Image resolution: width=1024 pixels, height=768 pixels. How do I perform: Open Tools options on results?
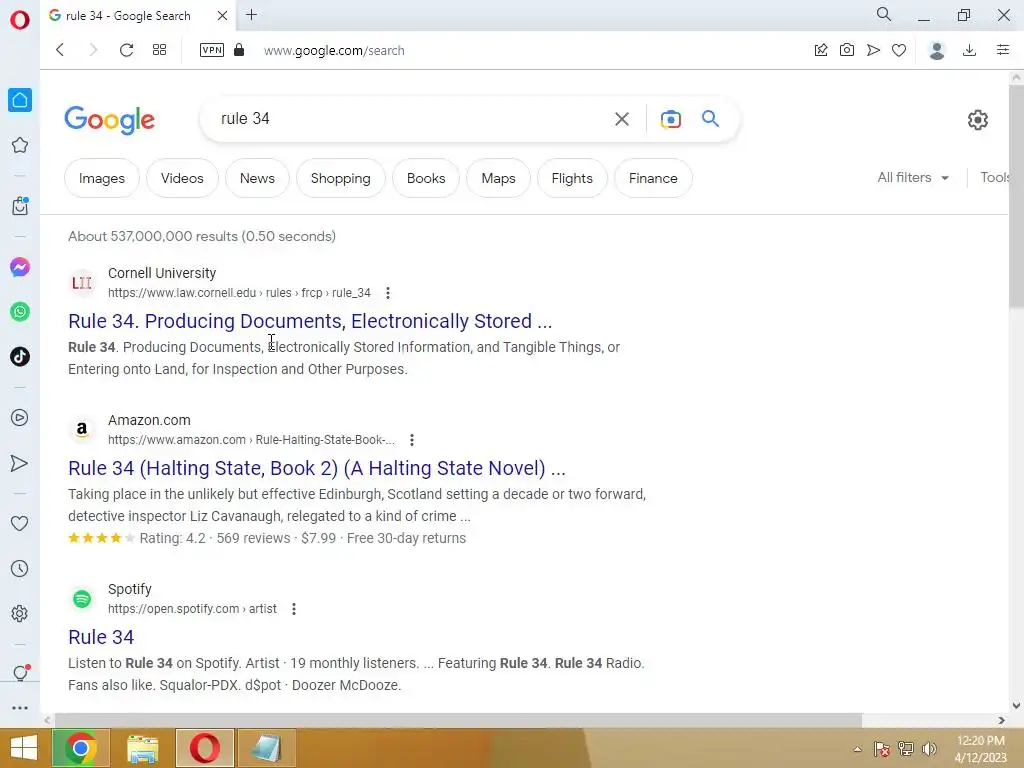click(995, 178)
